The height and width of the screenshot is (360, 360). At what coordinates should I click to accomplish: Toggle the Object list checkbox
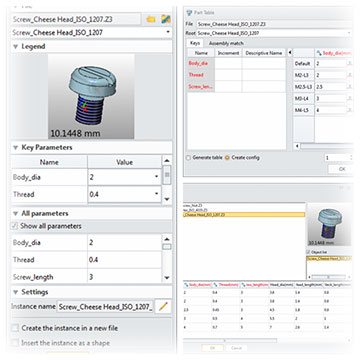point(308,252)
